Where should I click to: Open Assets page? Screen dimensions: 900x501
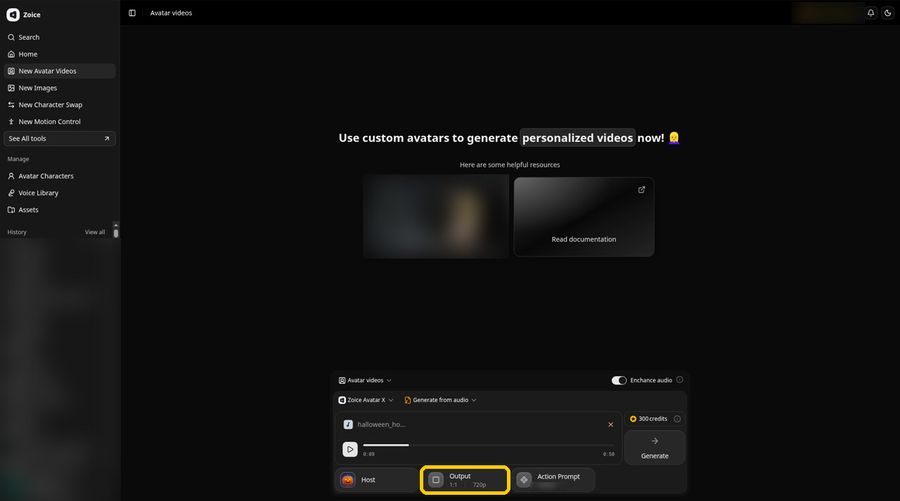[x=60, y=210]
